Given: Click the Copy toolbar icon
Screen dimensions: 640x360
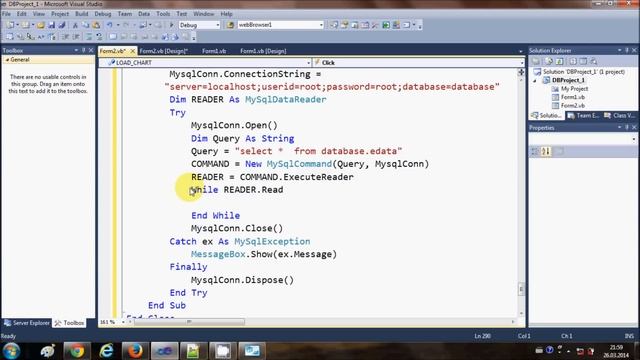Looking at the screenshot, I should pyautogui.click(x=86, y=25).
